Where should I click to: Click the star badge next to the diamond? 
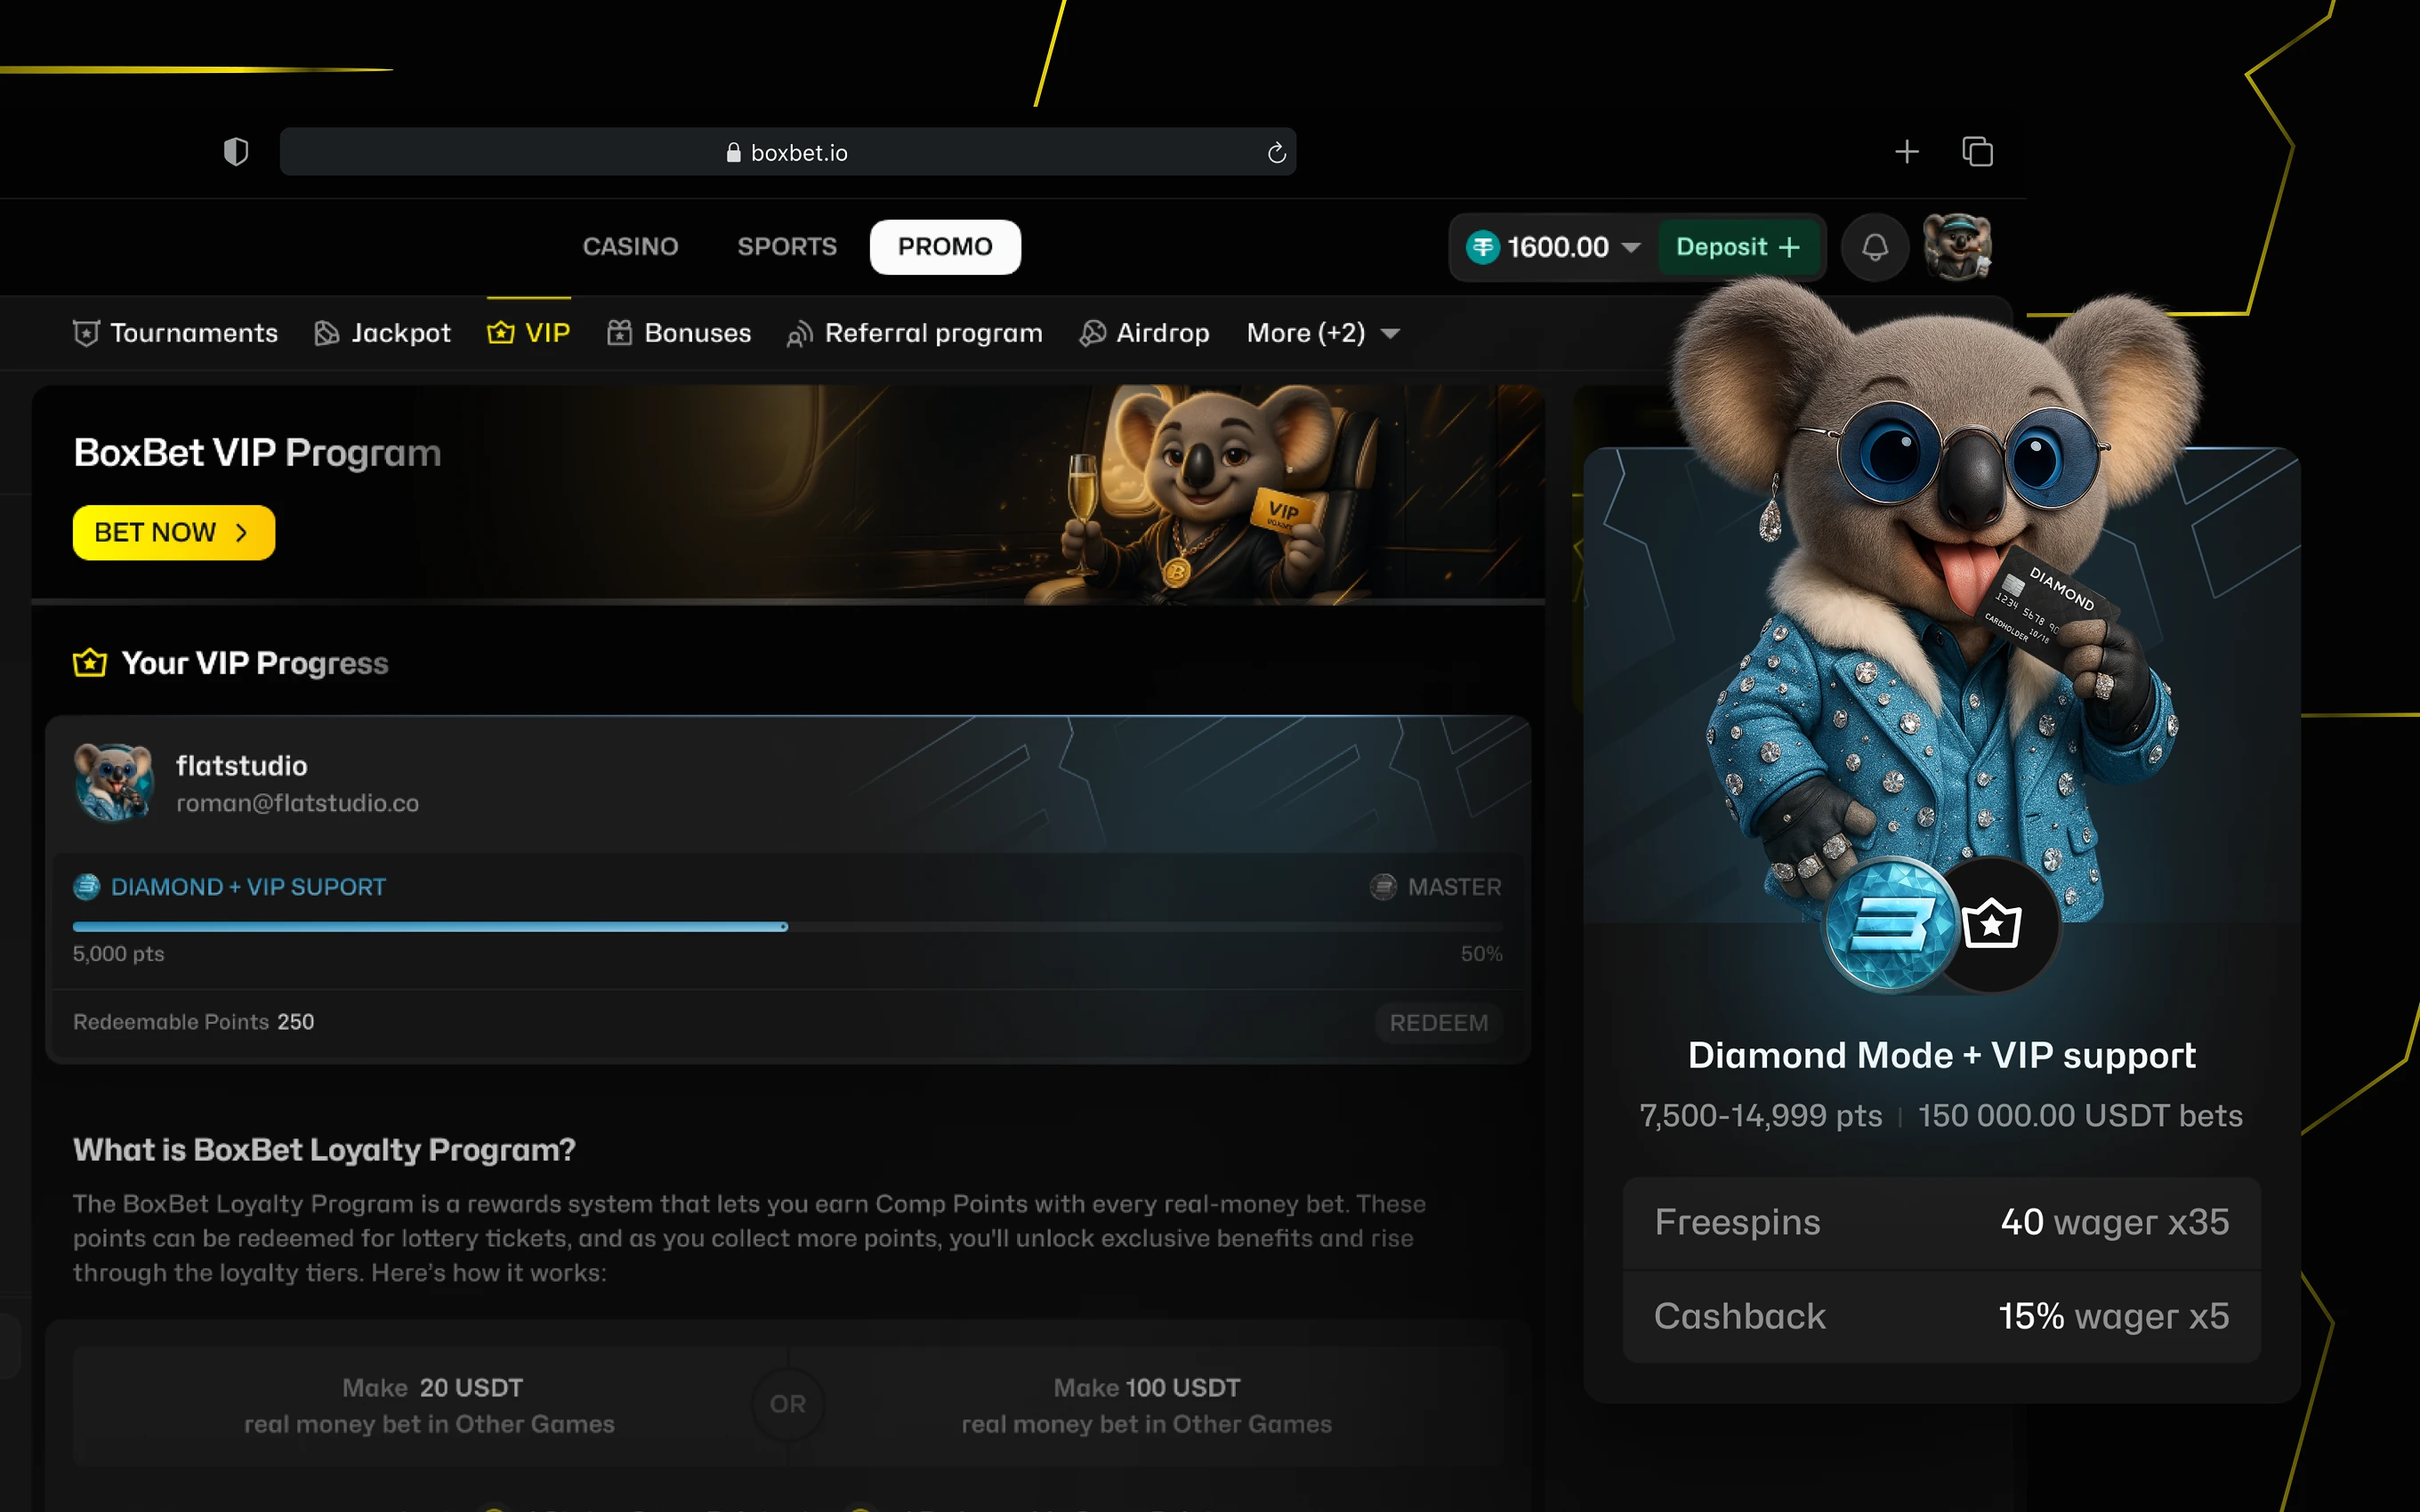pos(1991,924)
